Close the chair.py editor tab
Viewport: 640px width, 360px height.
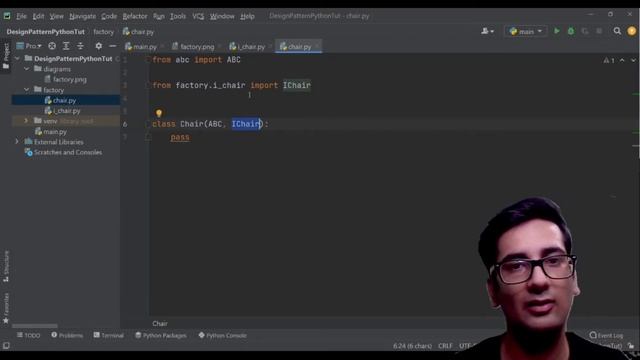click(x=317, y=46)
